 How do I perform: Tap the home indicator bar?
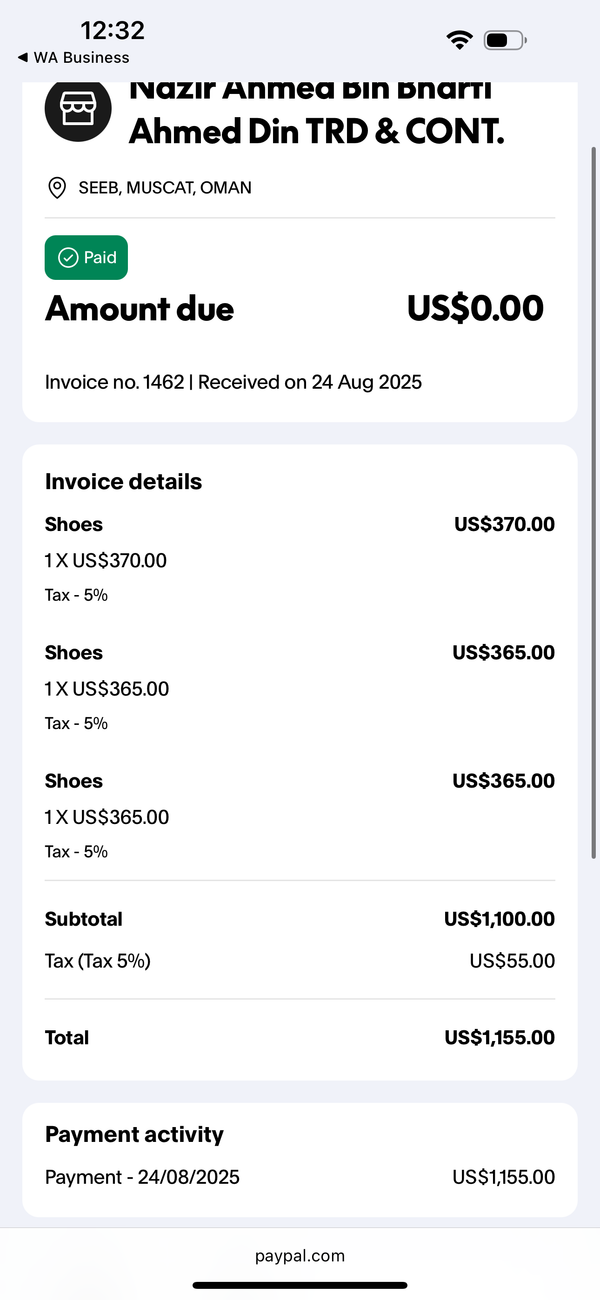click(300, 1285)
